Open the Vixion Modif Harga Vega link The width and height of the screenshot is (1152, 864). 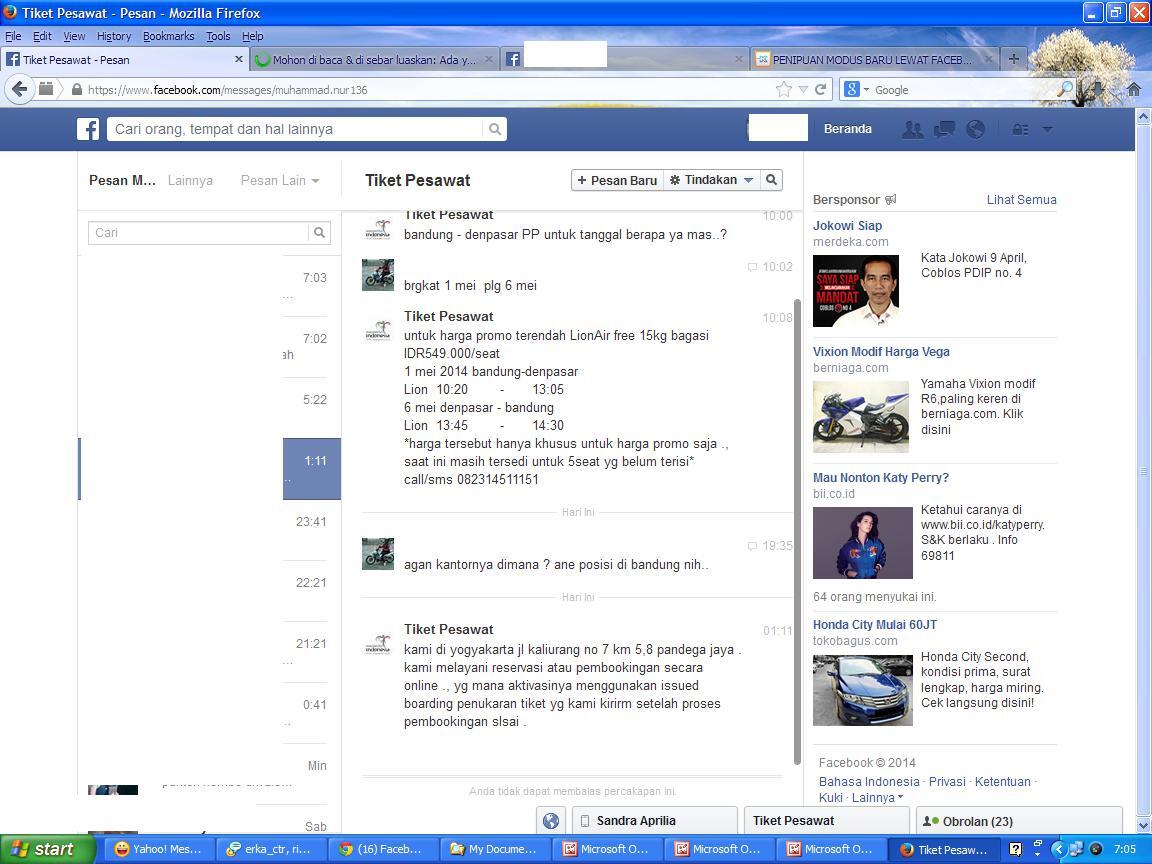(881, 351)
